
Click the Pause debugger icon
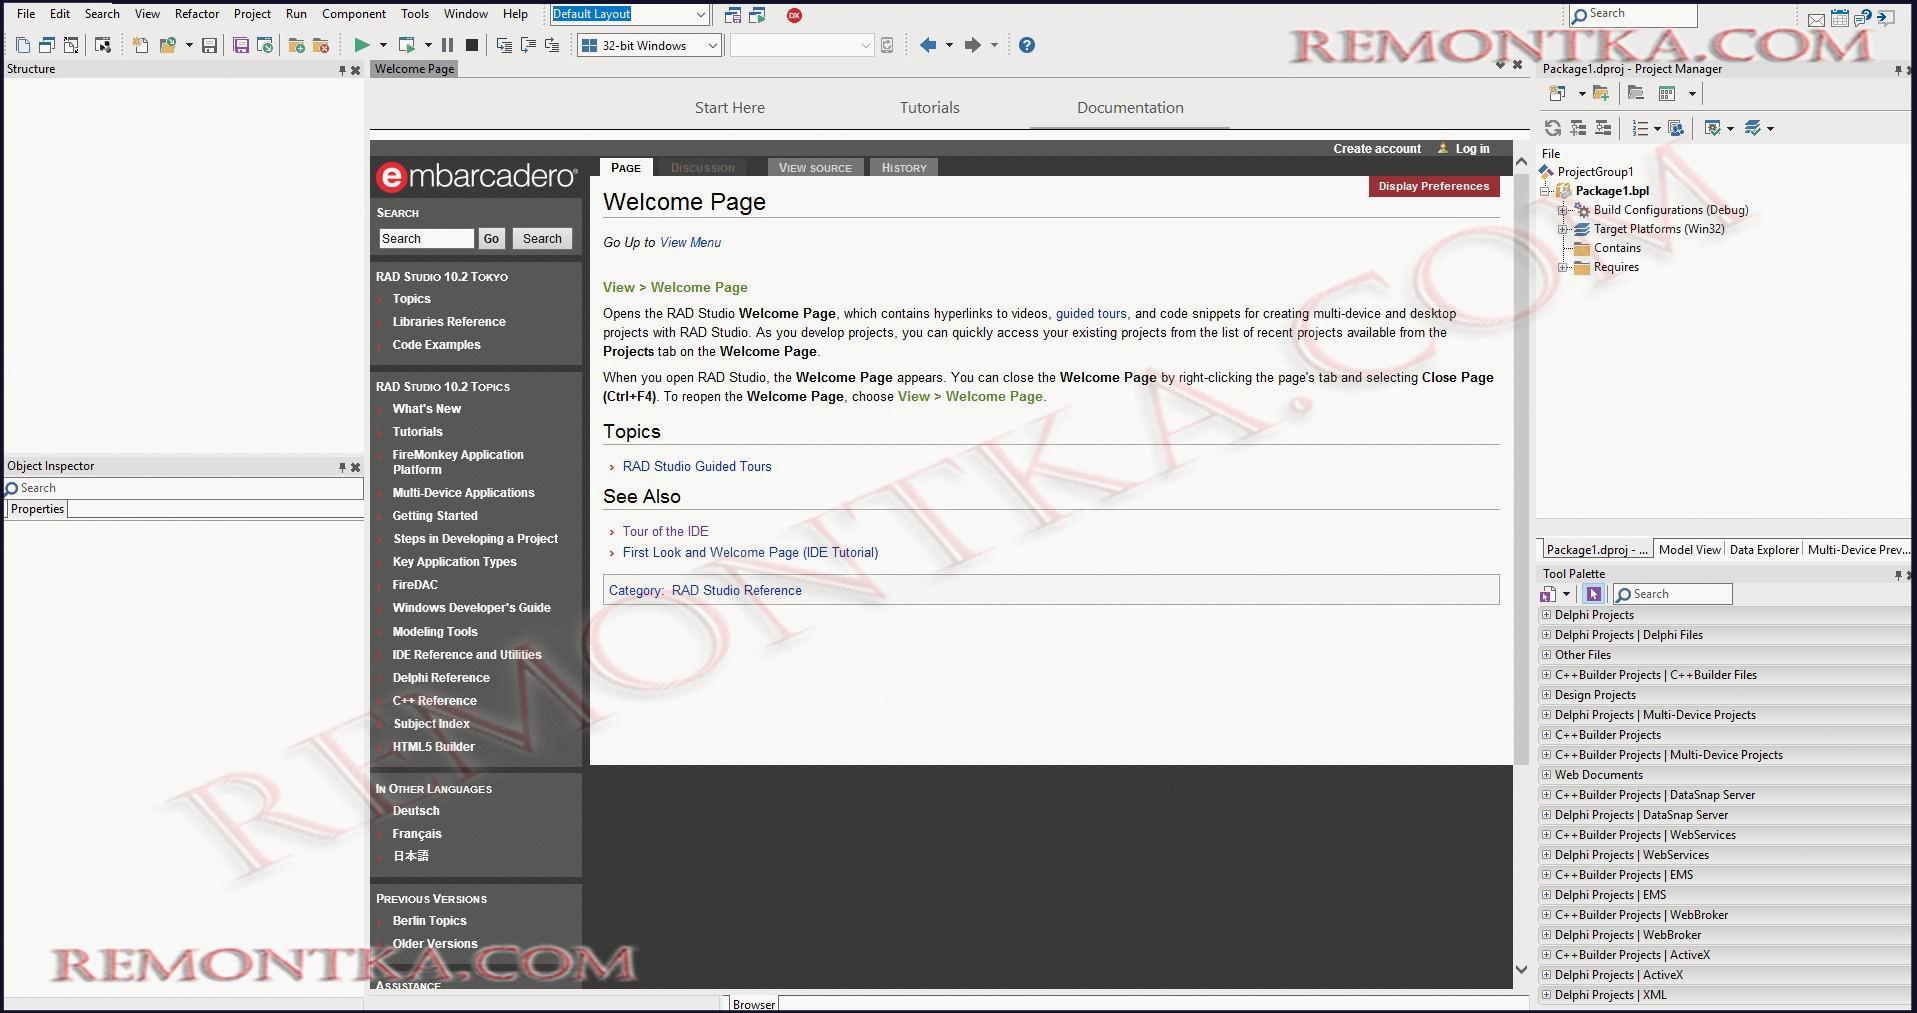pos(447,45)
